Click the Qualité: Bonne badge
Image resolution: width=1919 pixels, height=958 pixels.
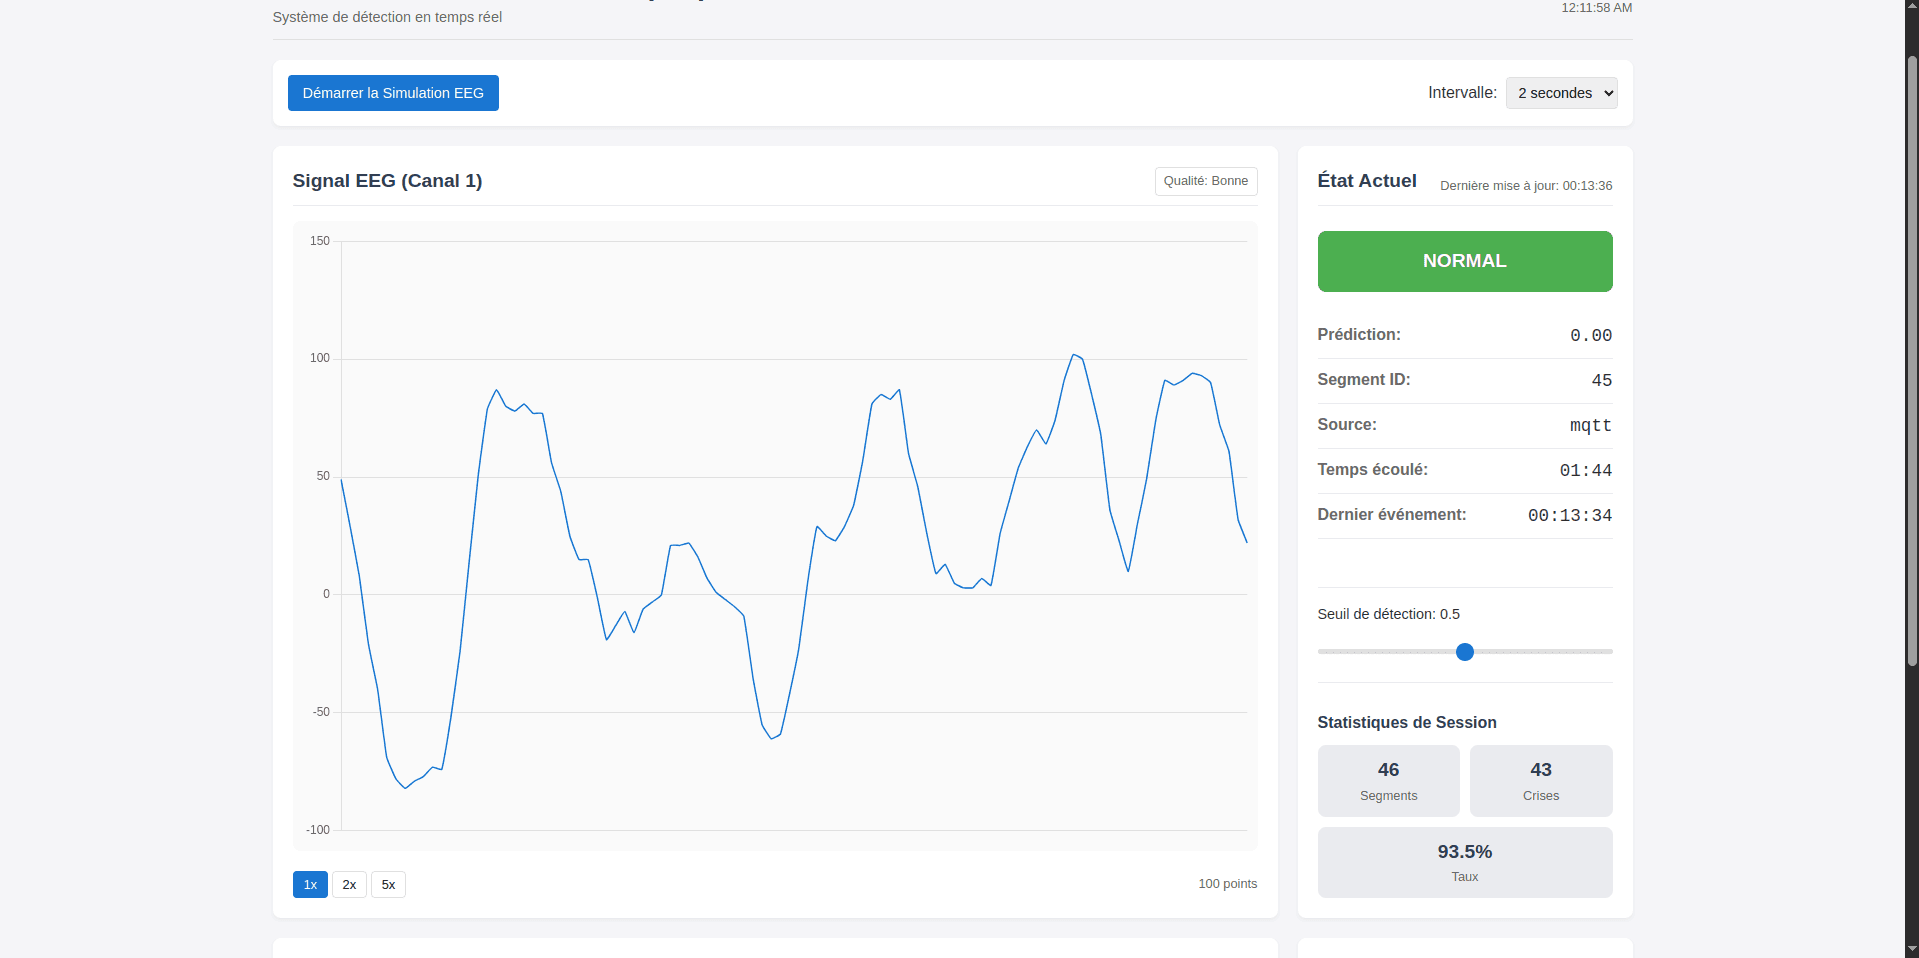pos(1205,181)
